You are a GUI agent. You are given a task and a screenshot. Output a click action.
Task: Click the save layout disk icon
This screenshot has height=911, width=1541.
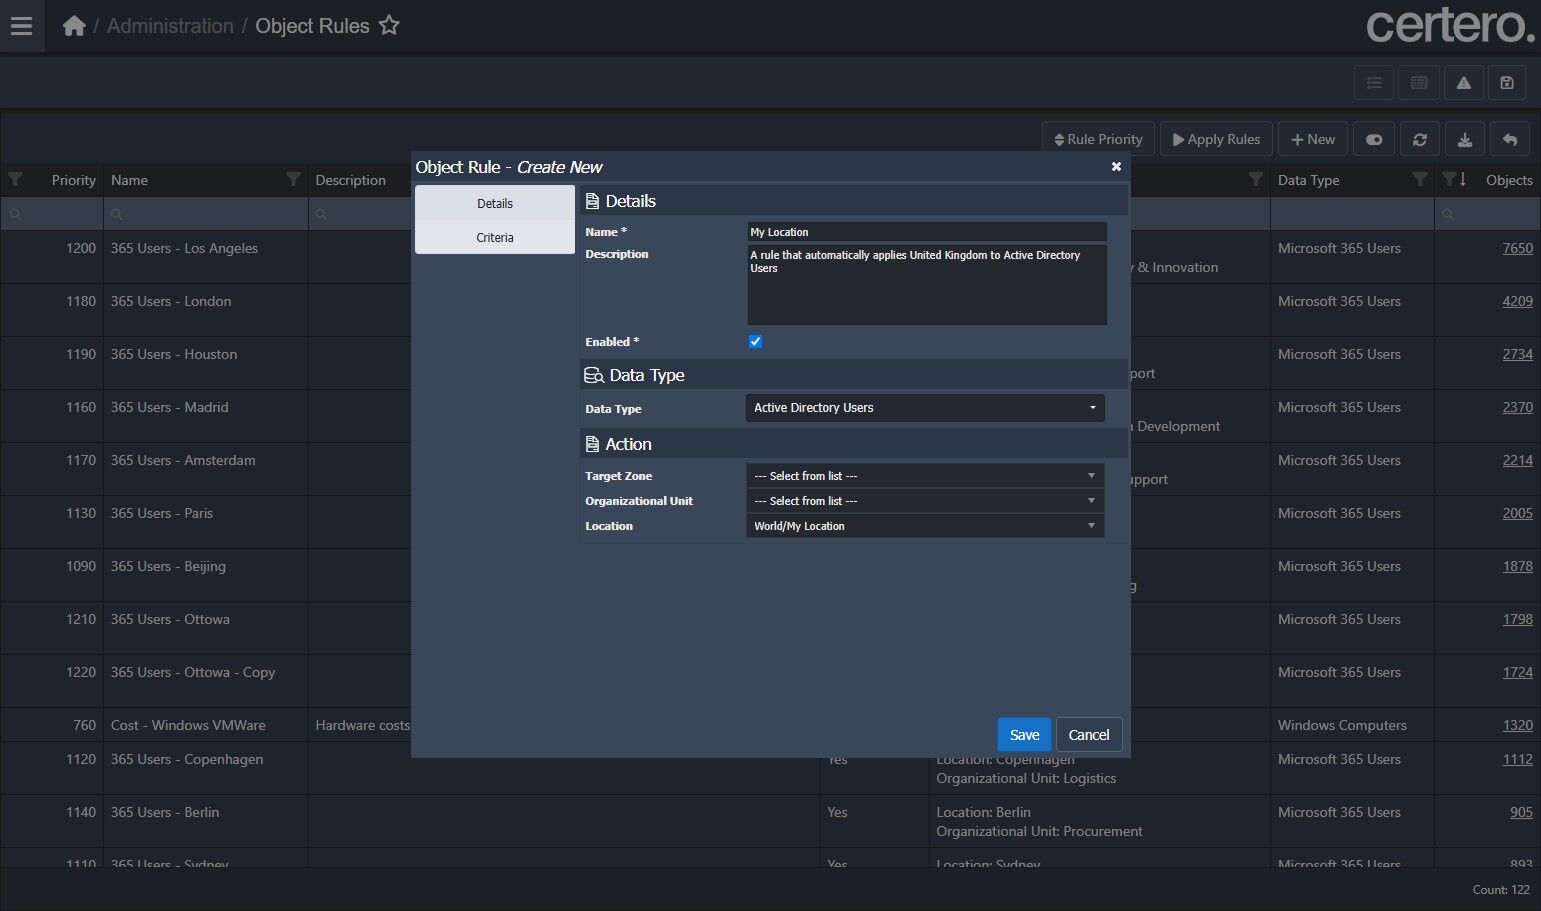[1507, 83]
